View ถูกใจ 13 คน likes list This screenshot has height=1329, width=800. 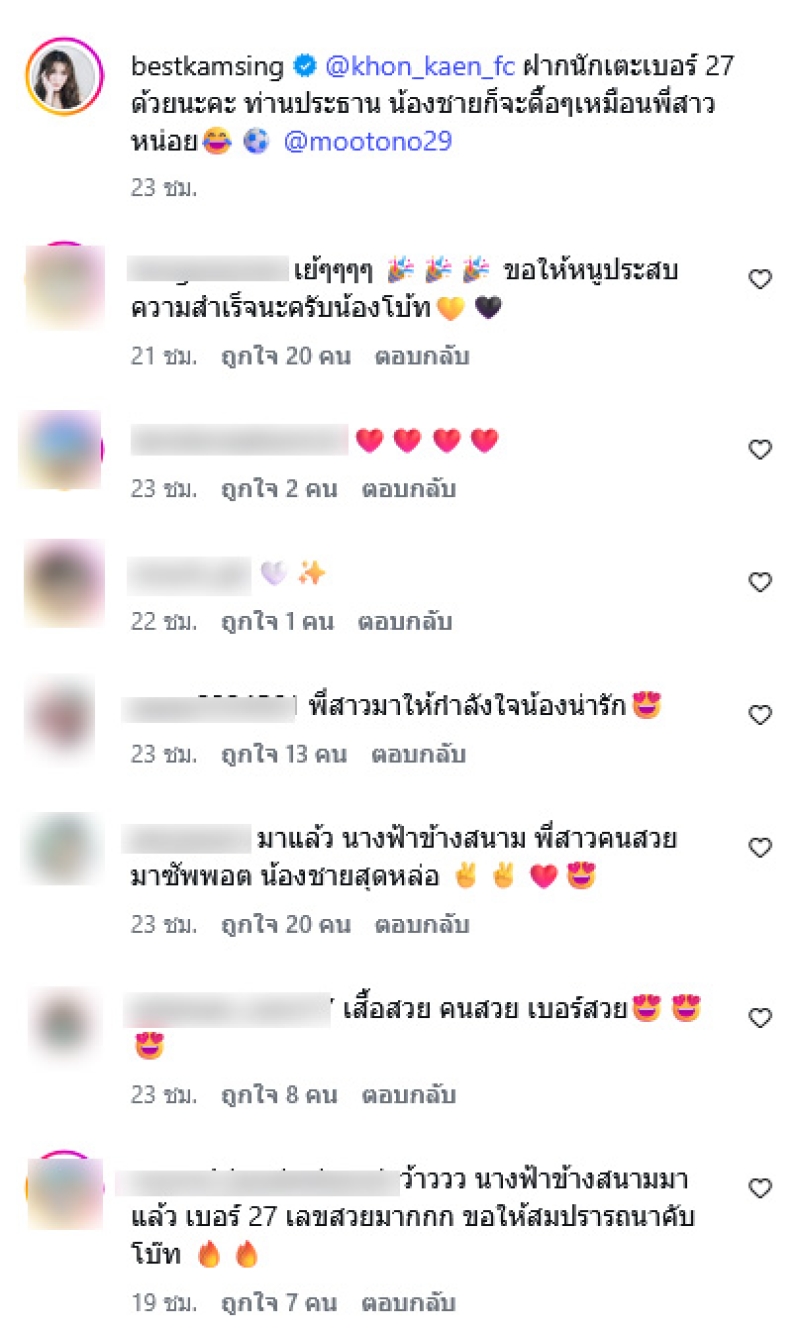[x=284, y=754]
